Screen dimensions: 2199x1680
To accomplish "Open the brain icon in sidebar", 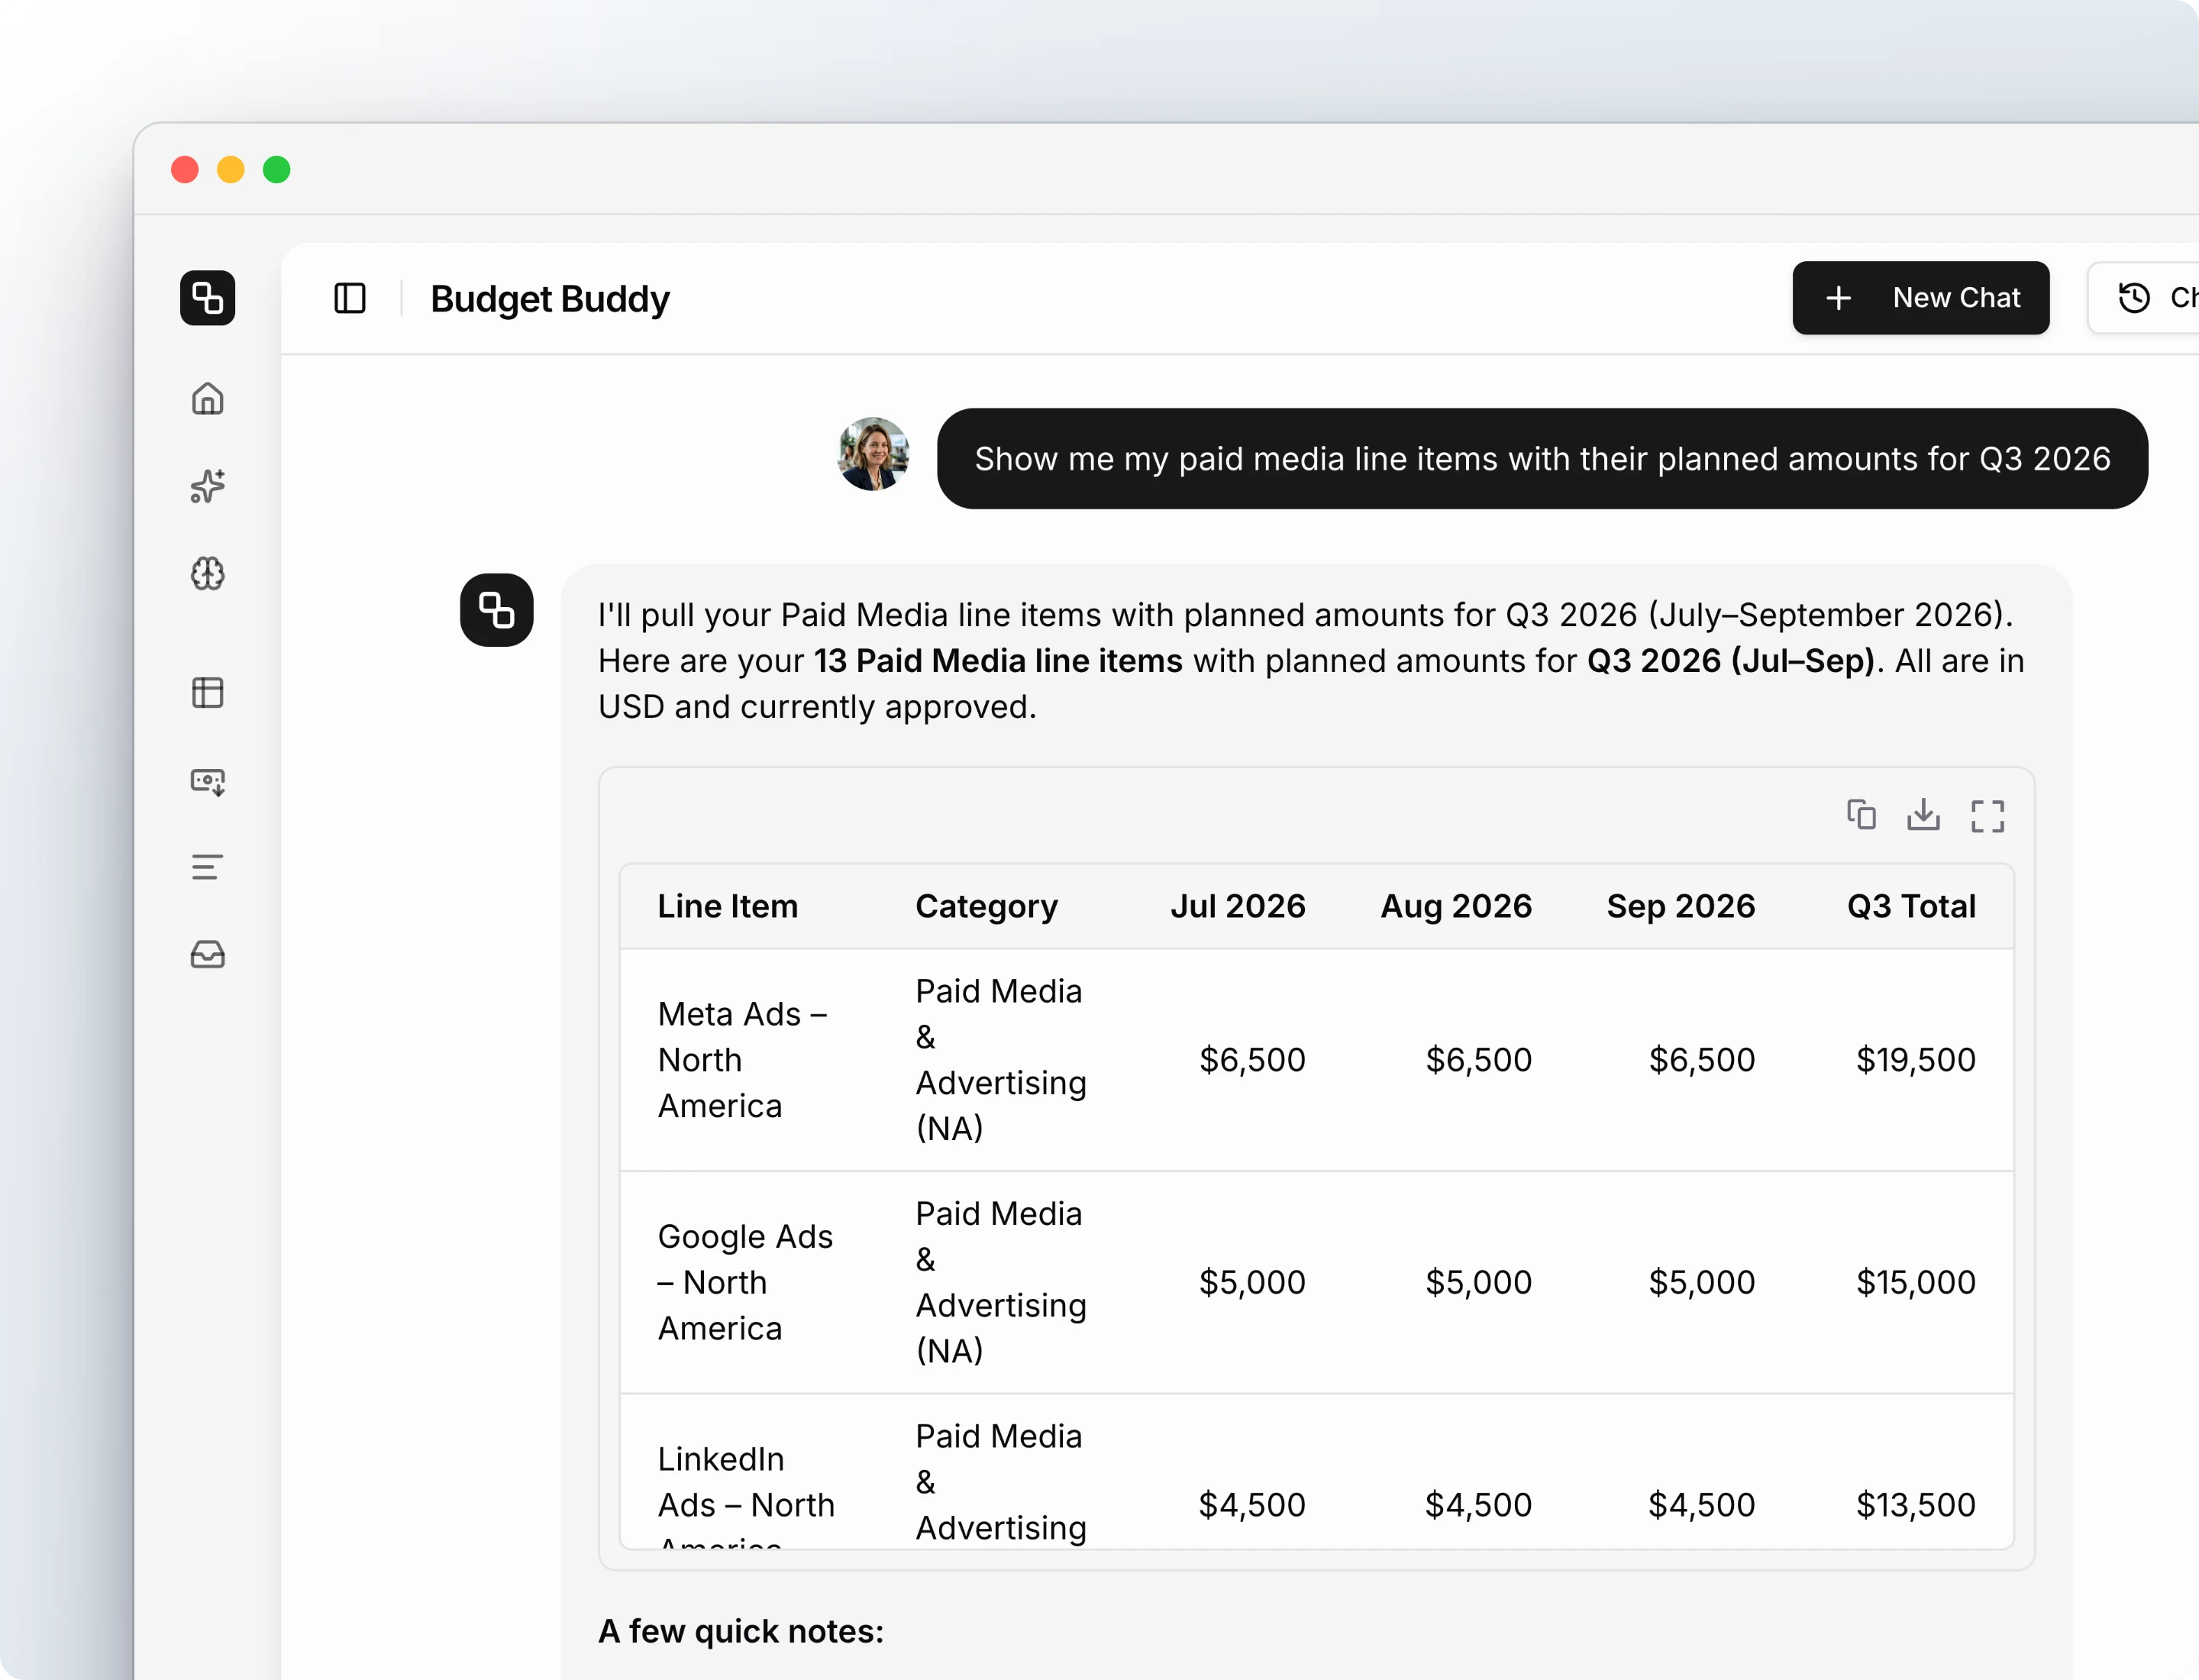I will coord(207,573).
